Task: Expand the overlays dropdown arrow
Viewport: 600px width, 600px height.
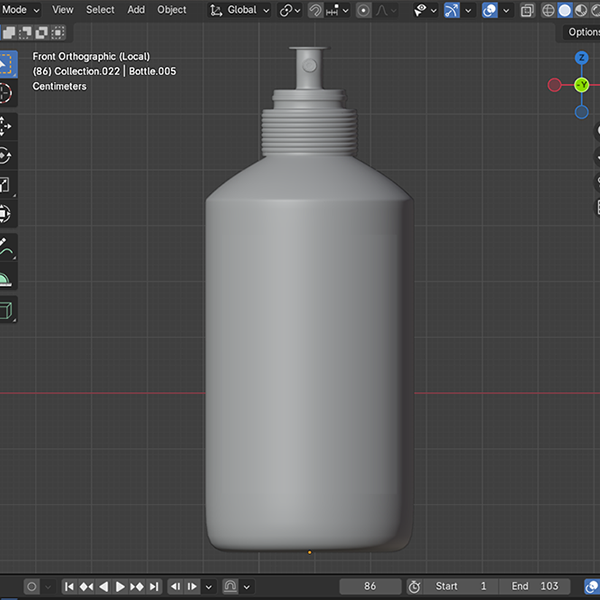Action: 506,10
